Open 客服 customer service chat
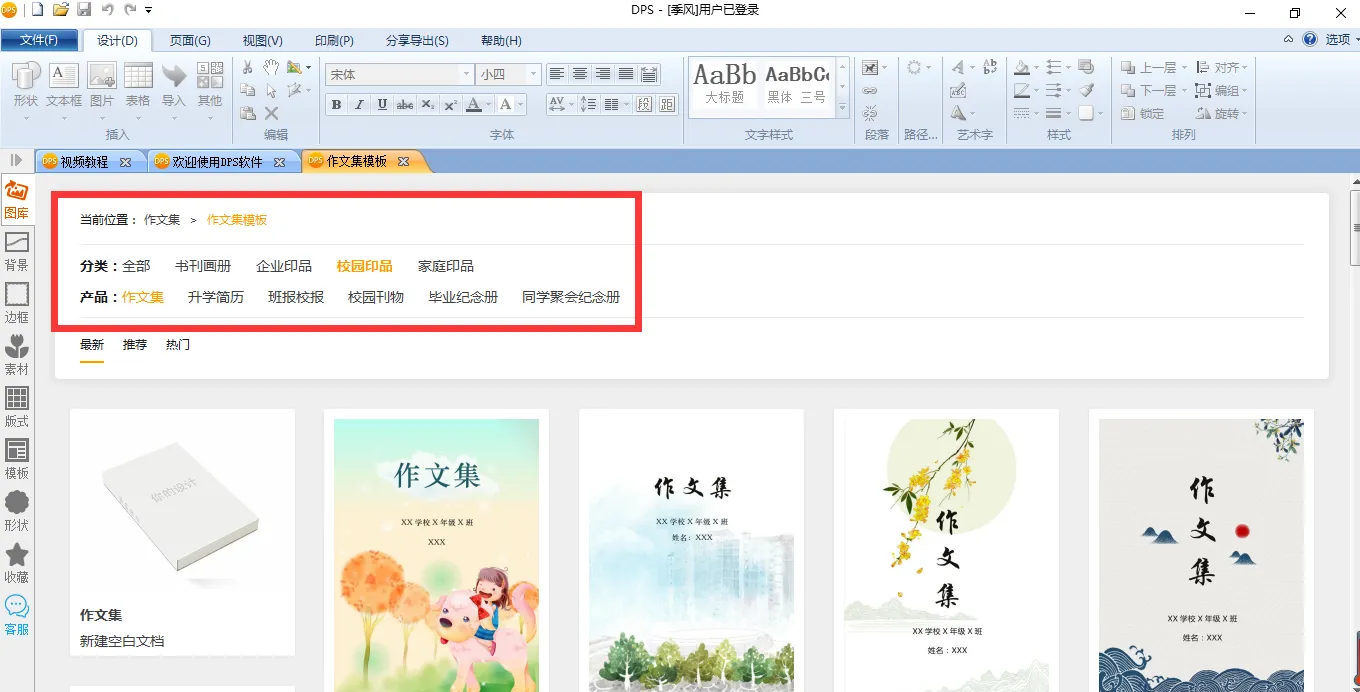The height and width of the screenshot is (692, 1360). 16,614
